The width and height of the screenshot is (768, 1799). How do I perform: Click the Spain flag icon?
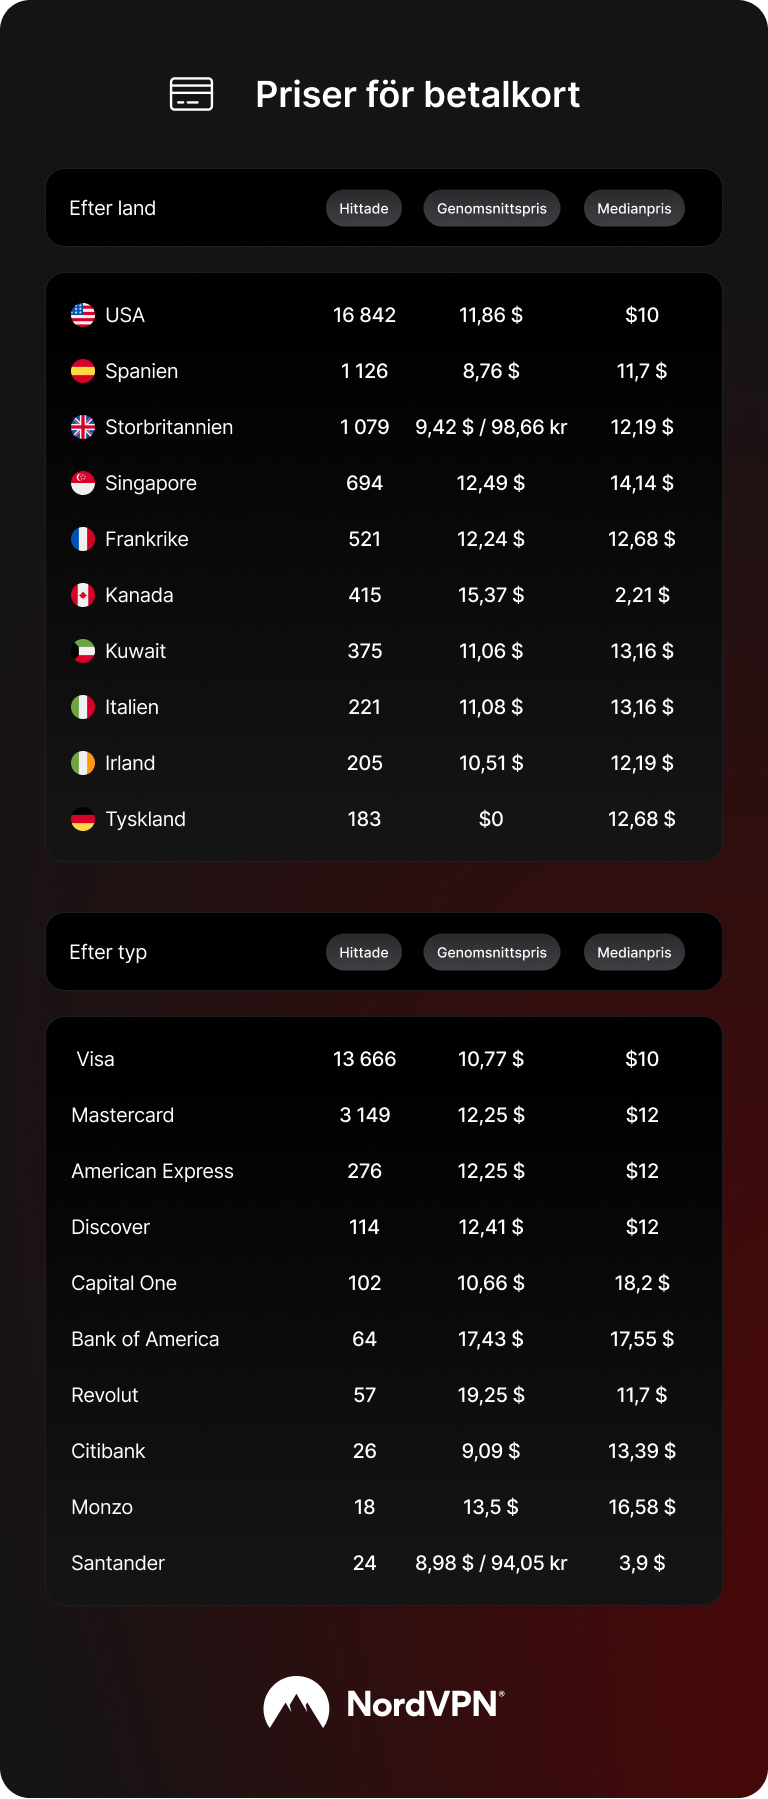[83, 371]
